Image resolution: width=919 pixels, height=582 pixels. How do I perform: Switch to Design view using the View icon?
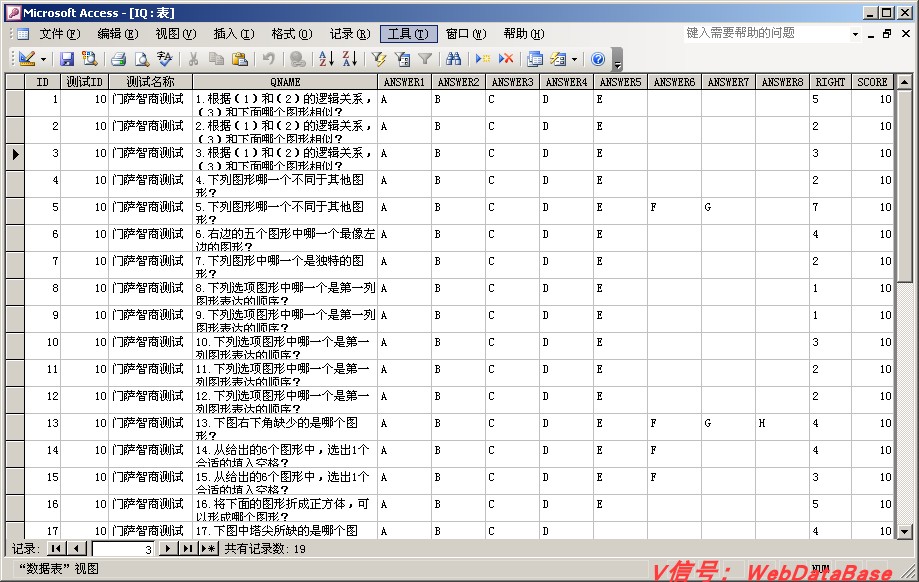point(27,59)
